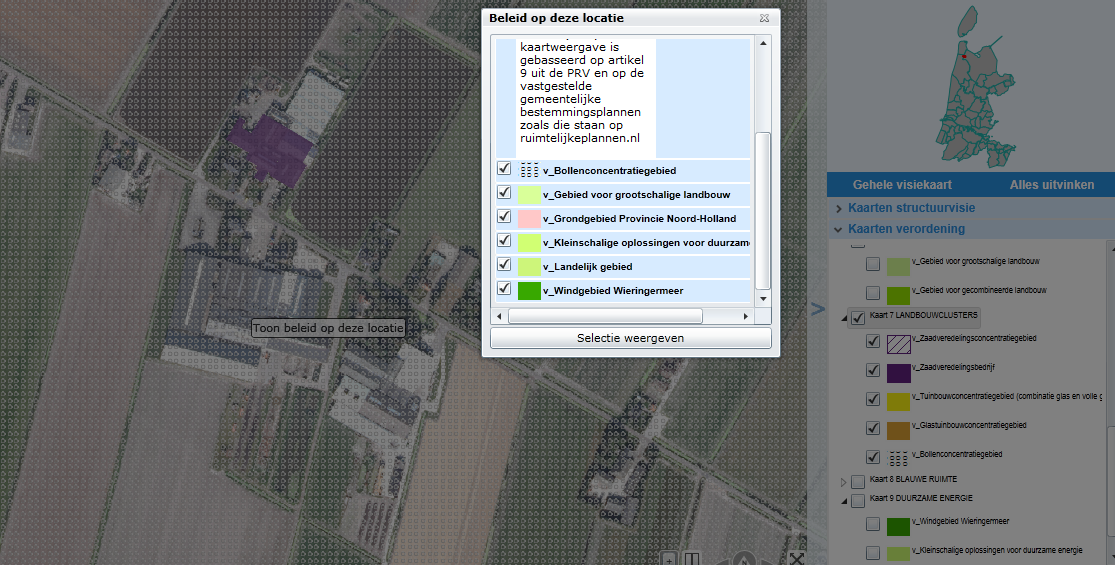
Task: Click the Noord-Holland overview map thumbnail
Action: point(969,88)
